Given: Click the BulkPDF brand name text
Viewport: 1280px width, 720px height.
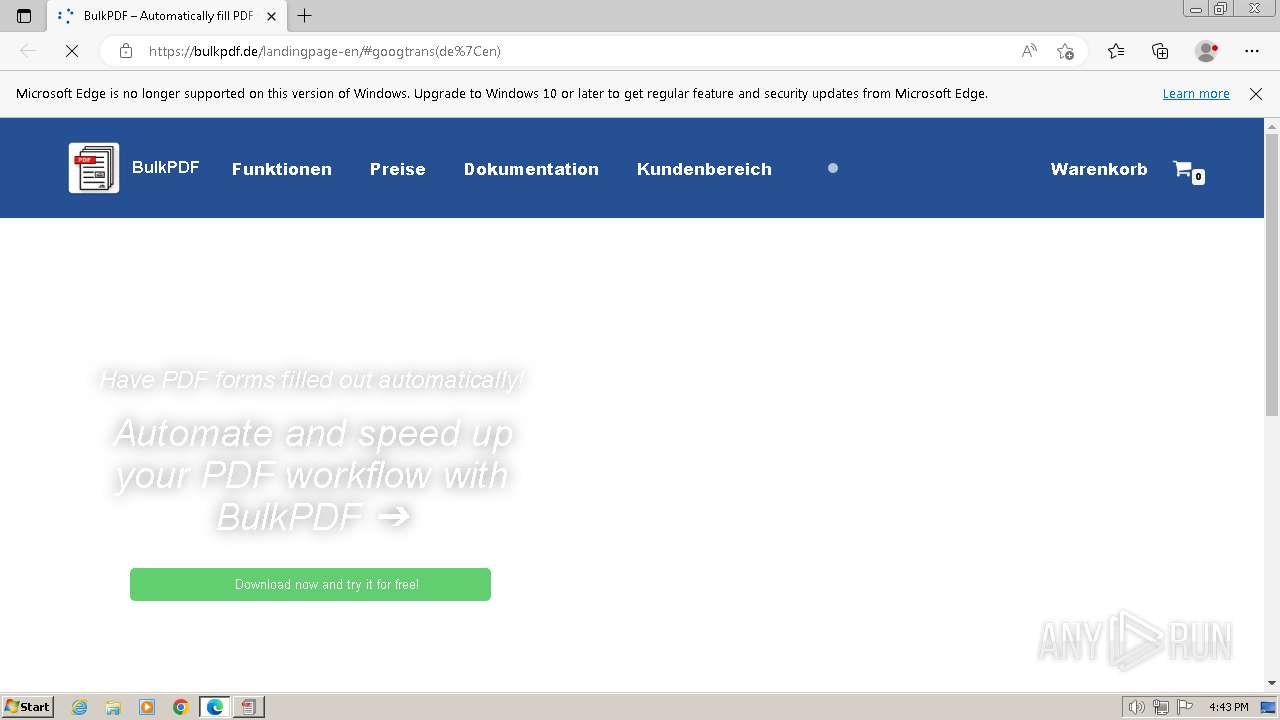Looking at the screenshot, I should [165, 167].
